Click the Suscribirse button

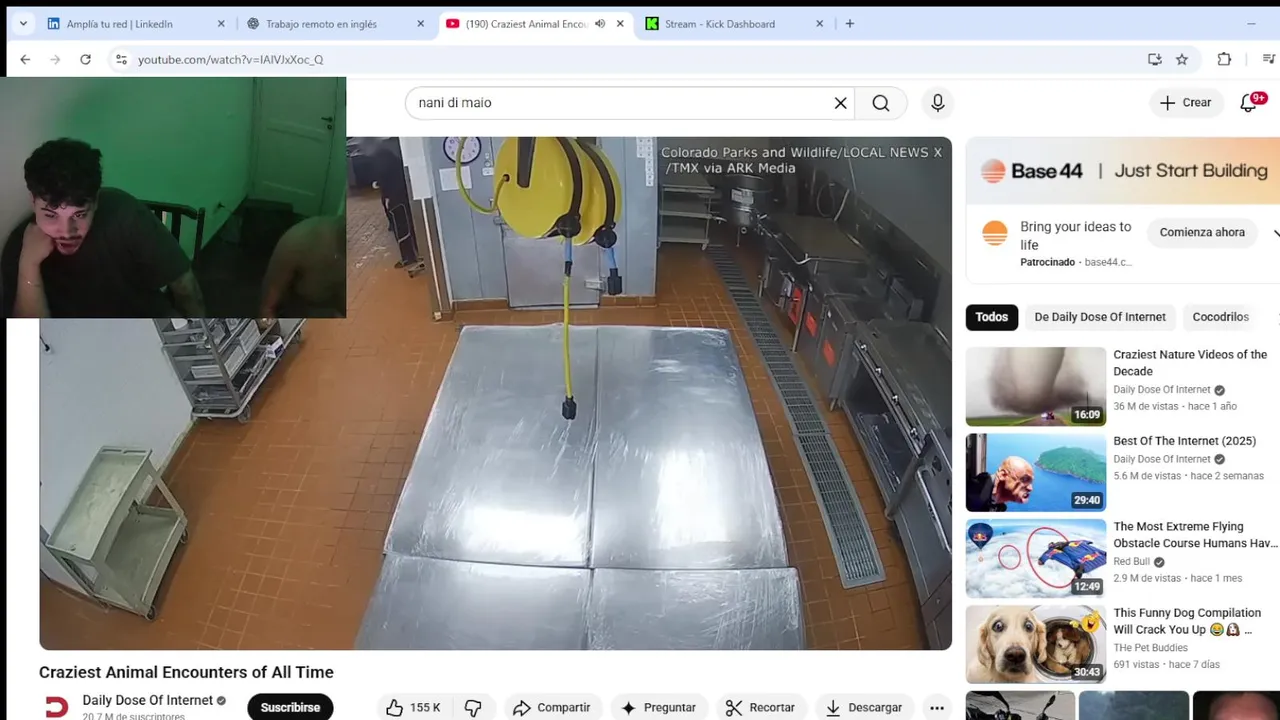[x=290, y=707]
